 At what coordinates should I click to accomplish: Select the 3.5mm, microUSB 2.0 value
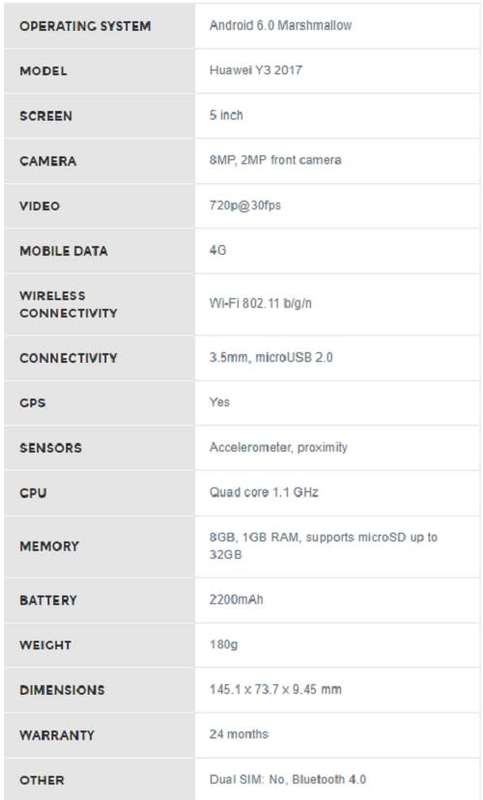click(271, 357)
